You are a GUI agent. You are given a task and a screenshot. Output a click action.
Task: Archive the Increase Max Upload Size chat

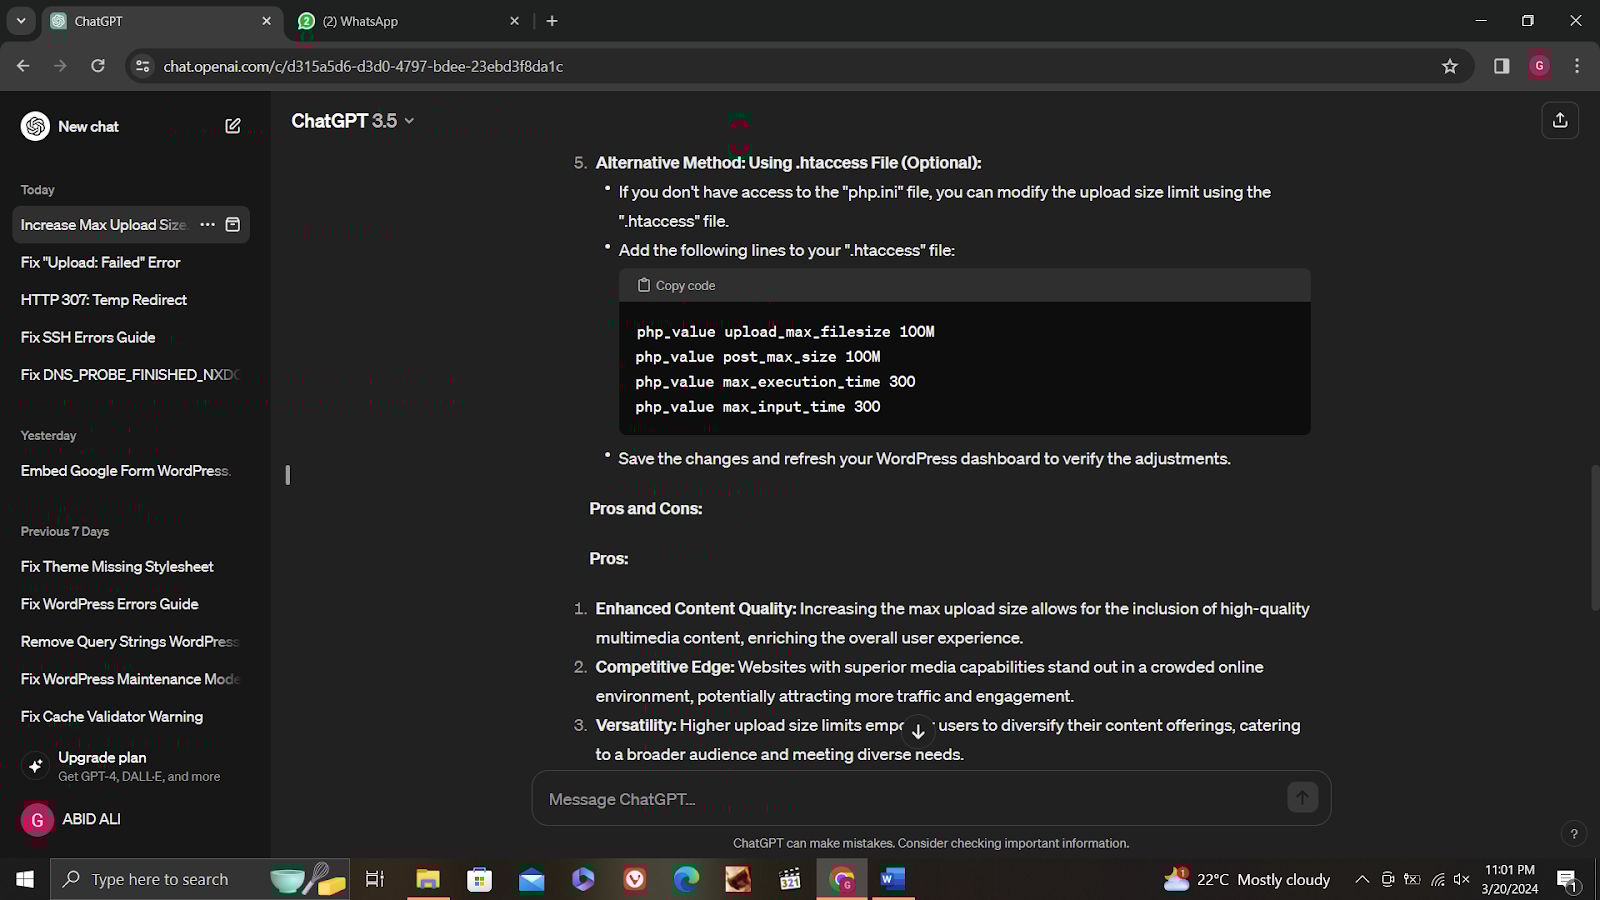click(x=233, y=225)
